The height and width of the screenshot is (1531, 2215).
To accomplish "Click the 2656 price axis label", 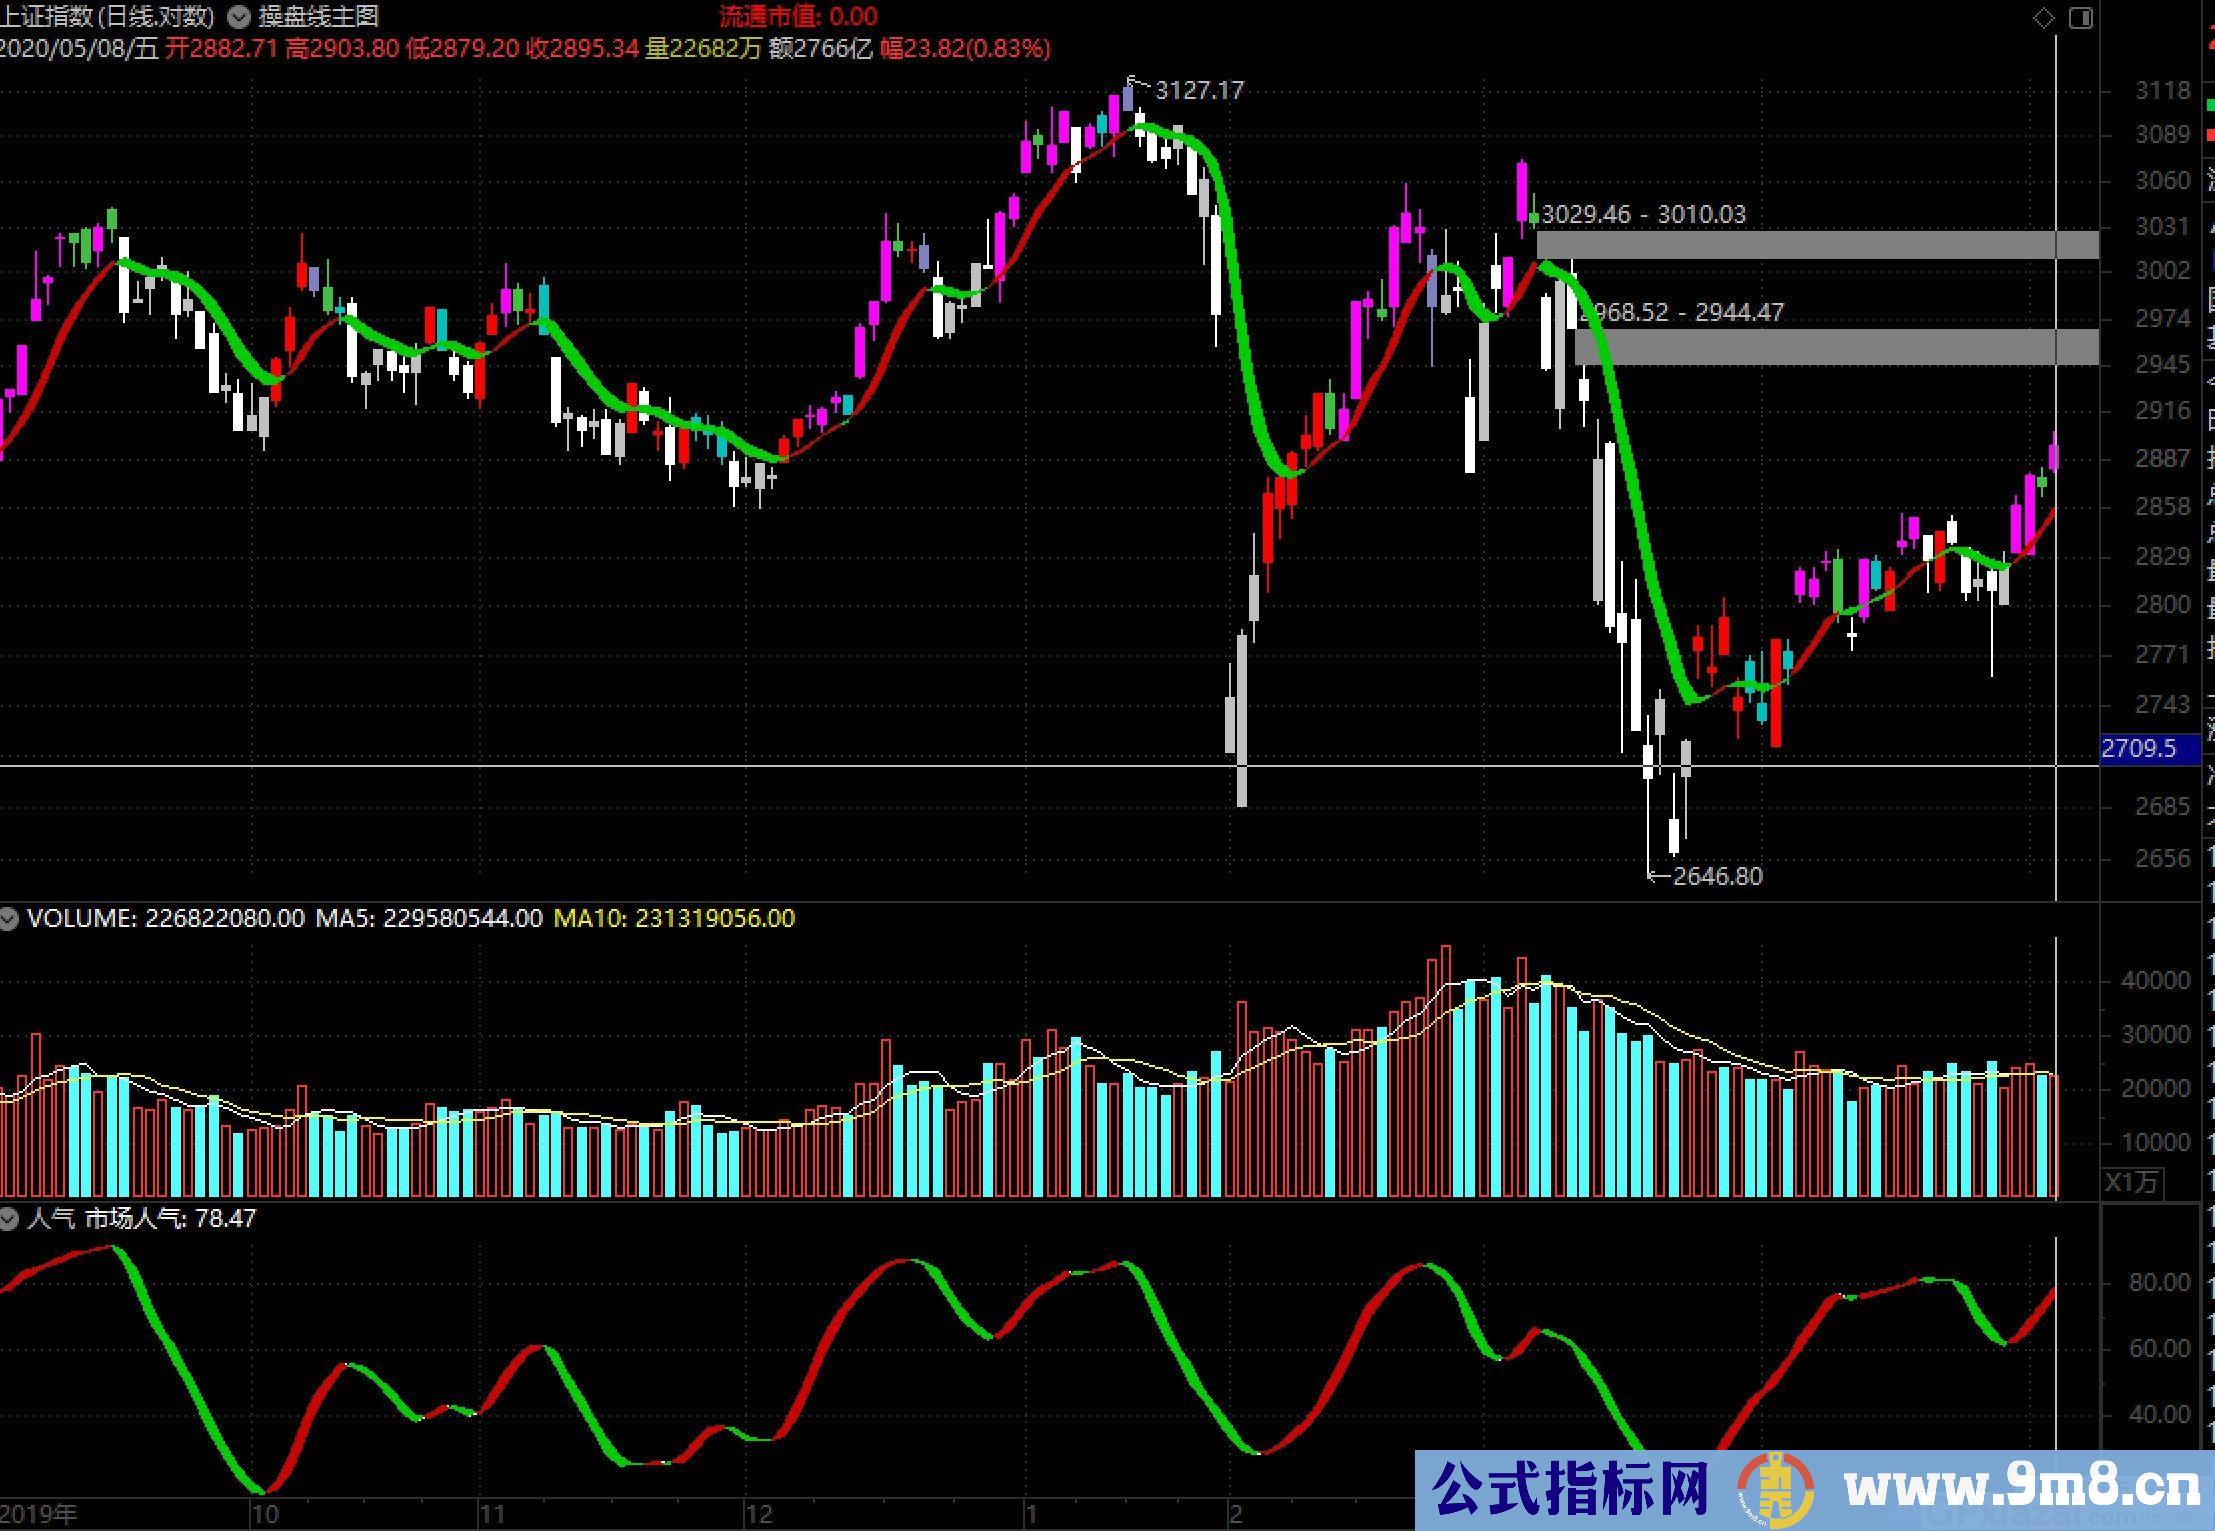I will click(x=2163, y=858).
